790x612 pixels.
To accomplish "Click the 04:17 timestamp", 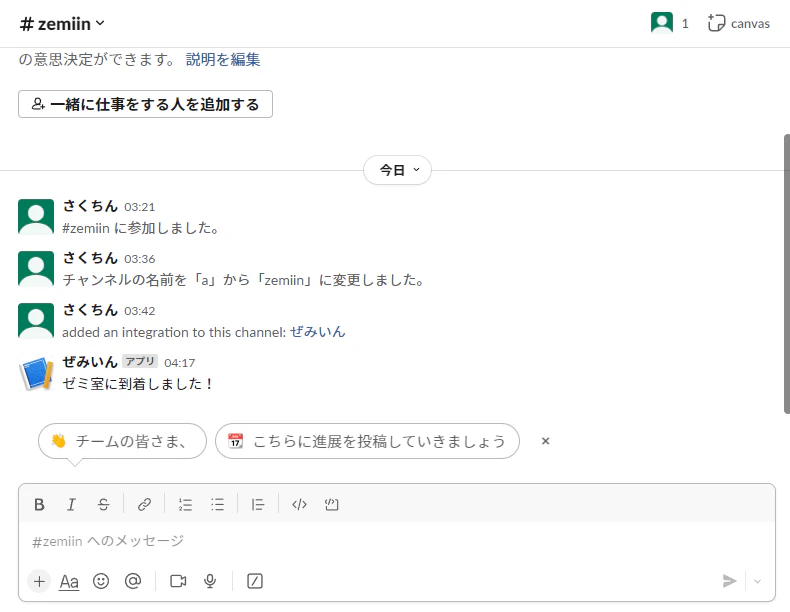I will [180, 363].
